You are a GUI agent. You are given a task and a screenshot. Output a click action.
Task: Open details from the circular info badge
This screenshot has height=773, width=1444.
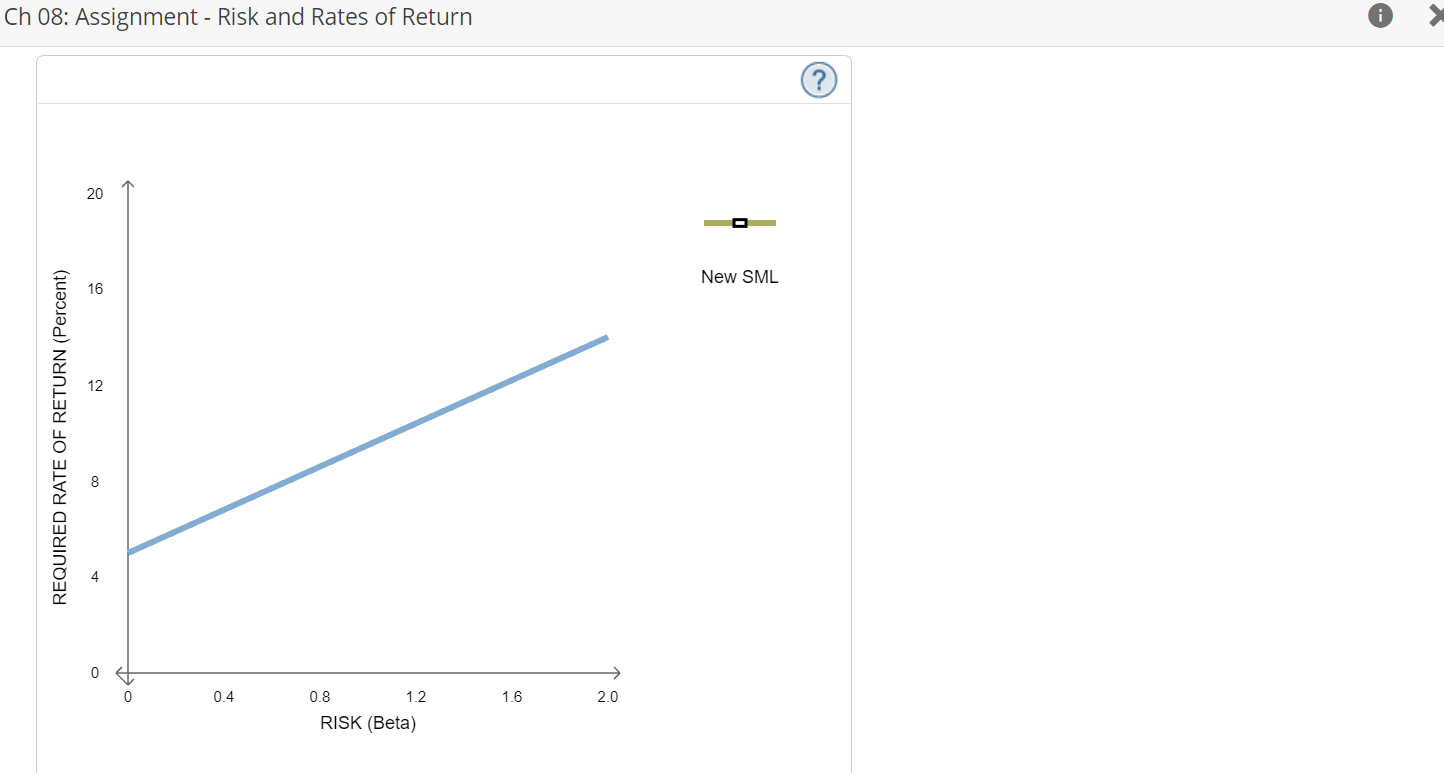pos(1380,15)
